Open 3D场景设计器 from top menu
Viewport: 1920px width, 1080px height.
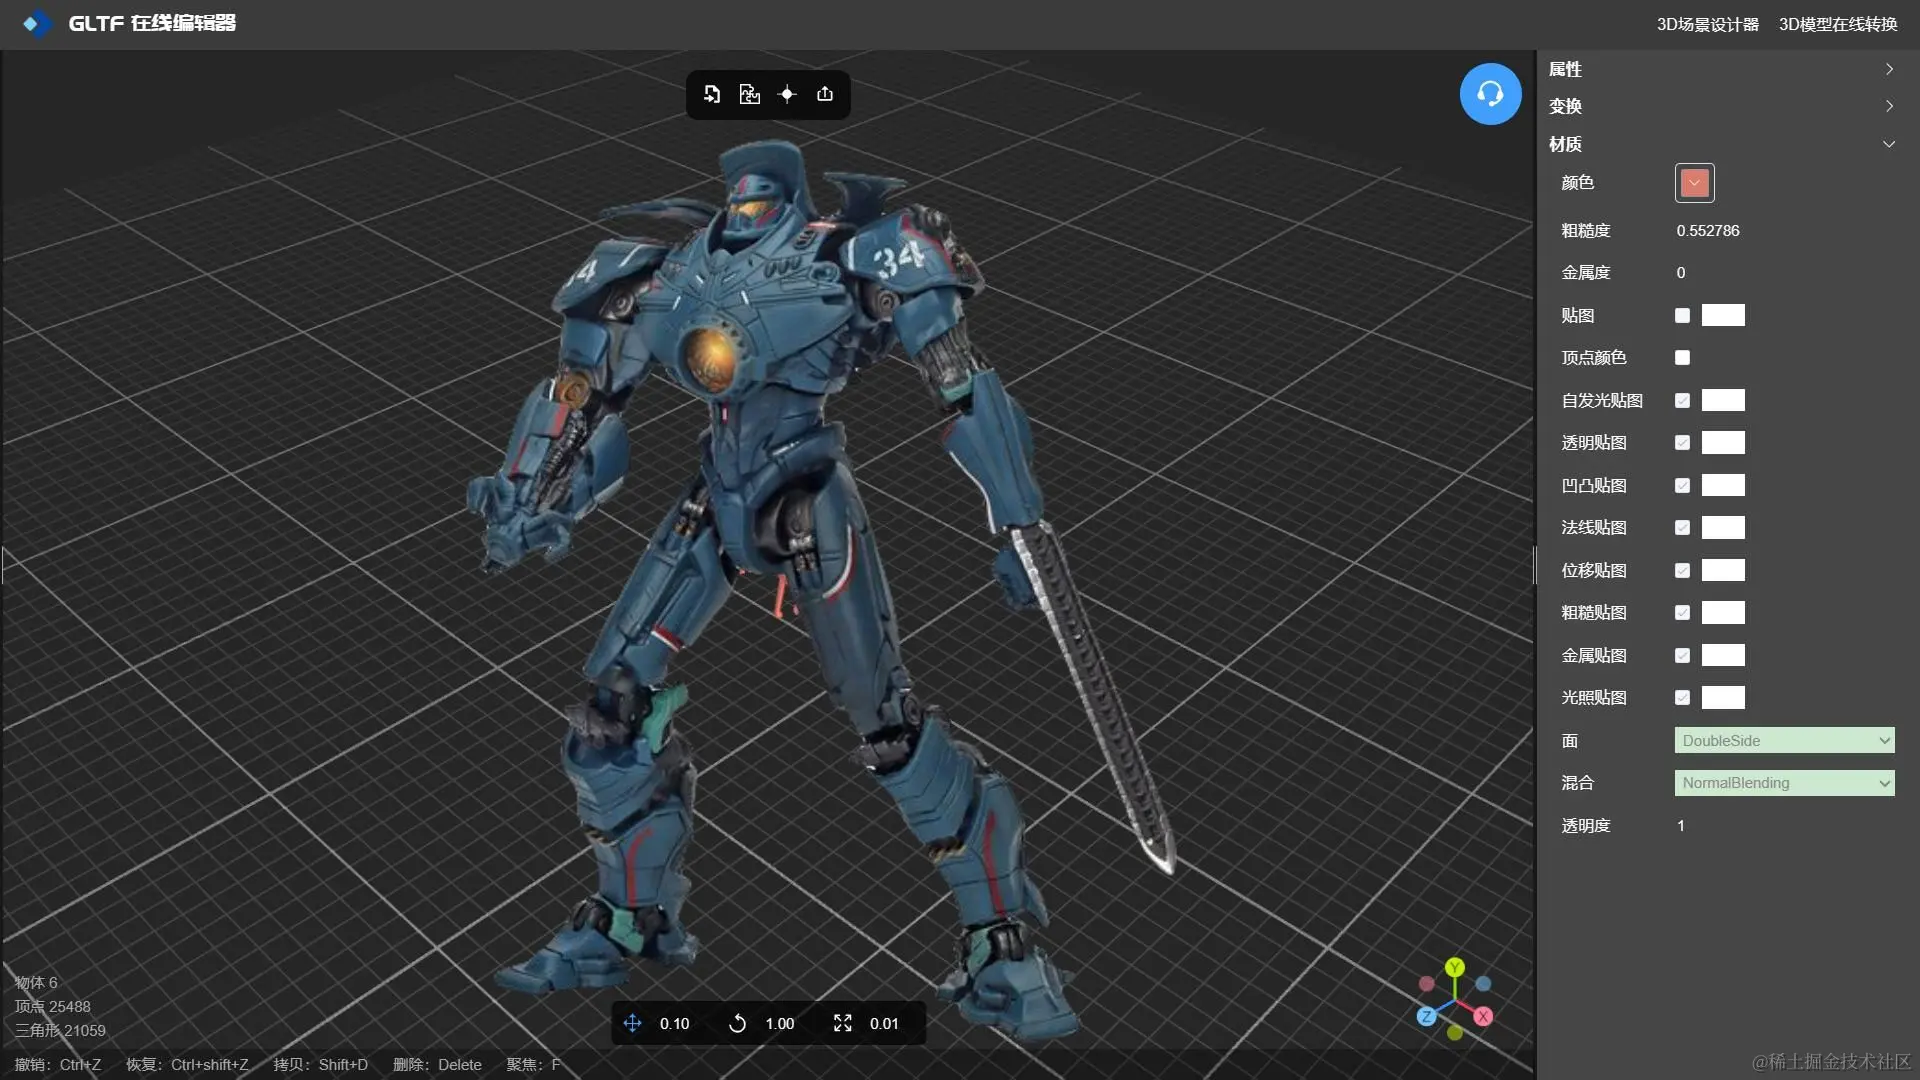(1707, 24)
